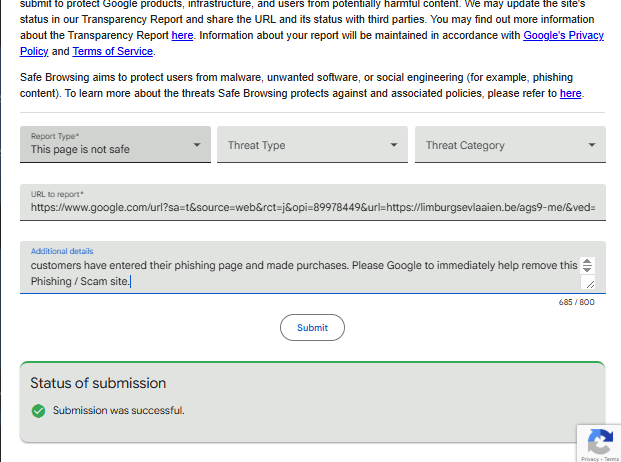
Task: Click the Report Type dropdown arrow
Action: pyautogui.click(x=197, y=145)
